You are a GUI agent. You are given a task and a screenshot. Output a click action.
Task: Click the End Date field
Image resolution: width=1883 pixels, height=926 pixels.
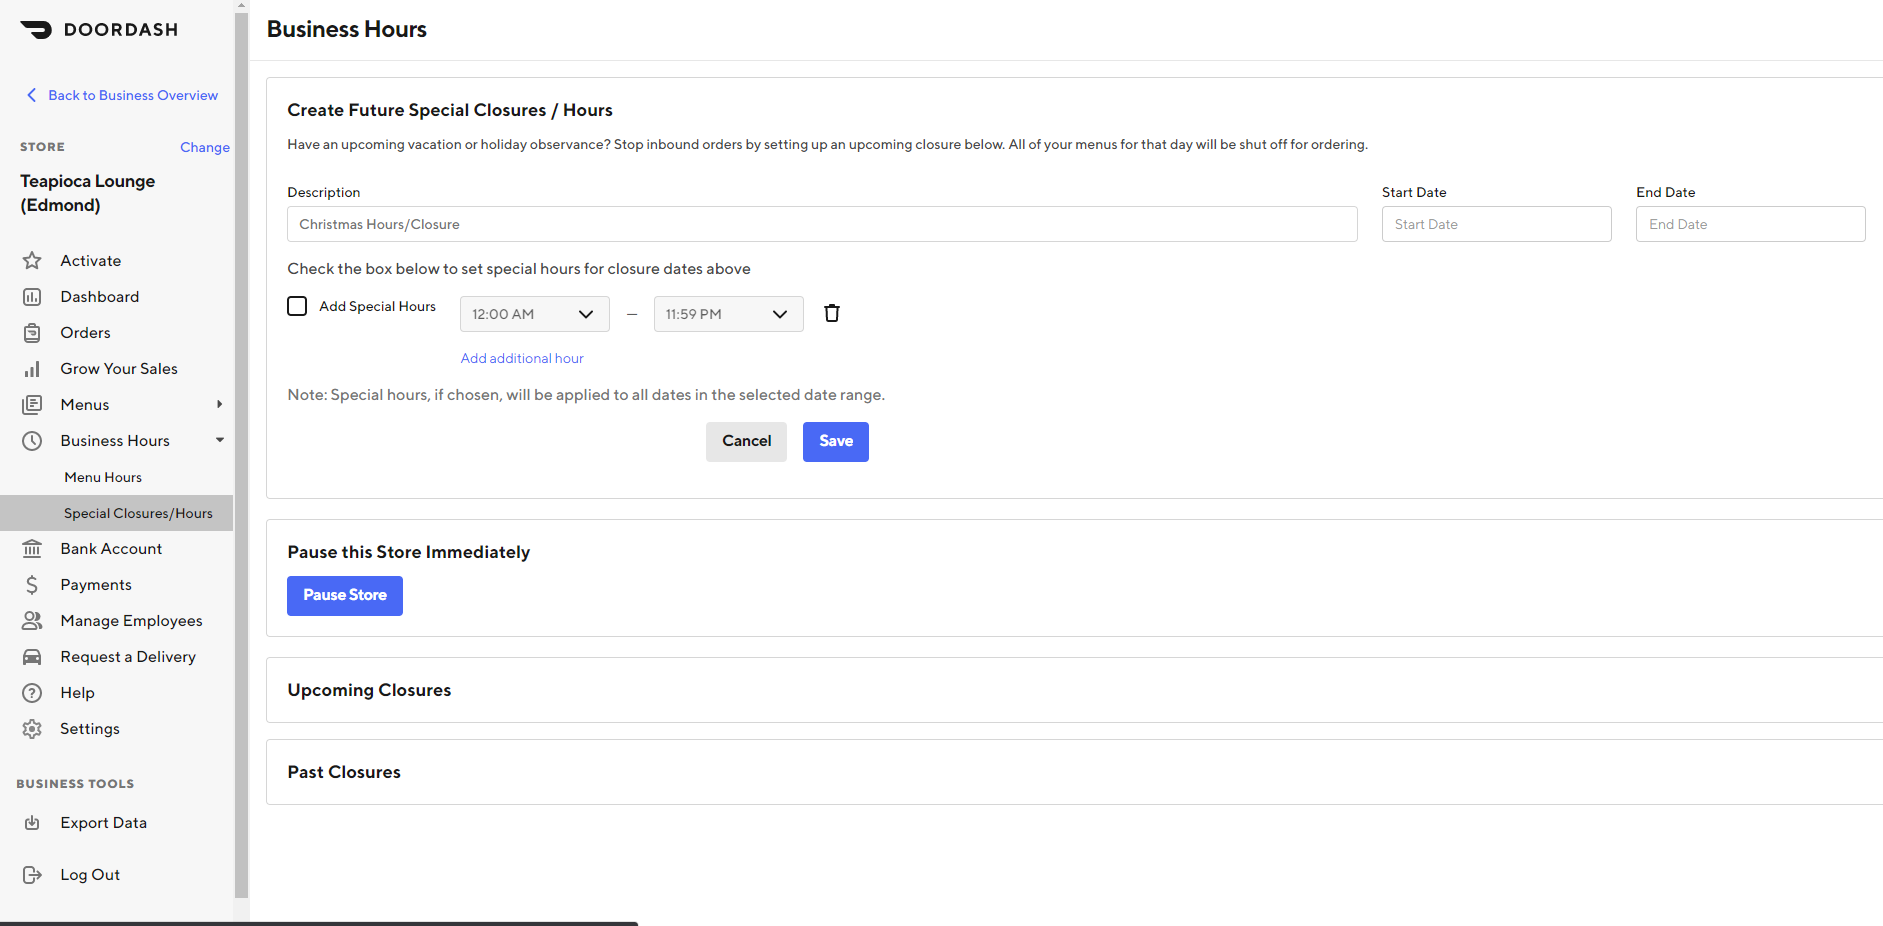point(1751,224)
